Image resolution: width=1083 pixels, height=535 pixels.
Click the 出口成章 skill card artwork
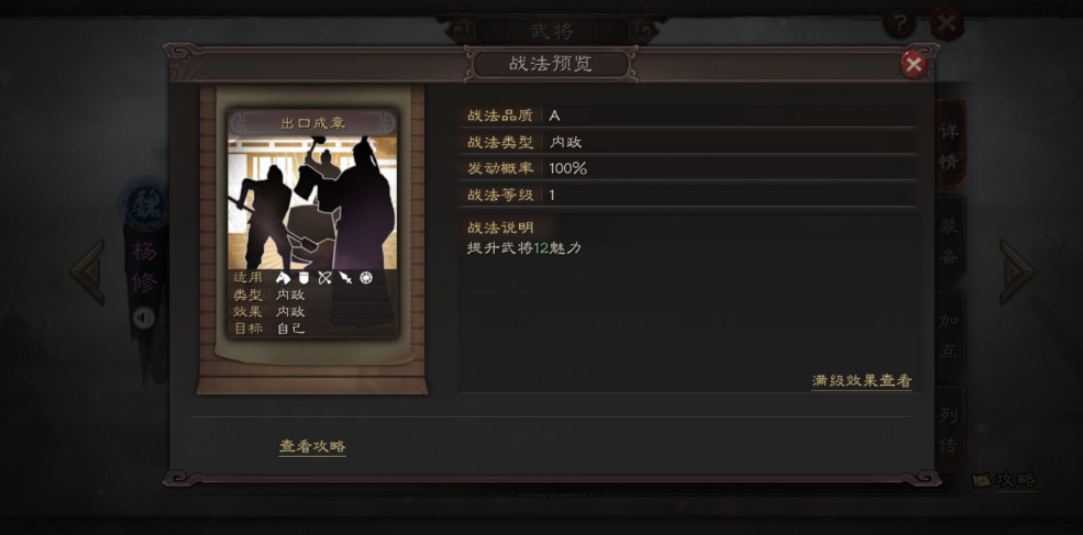click(313, 203)
